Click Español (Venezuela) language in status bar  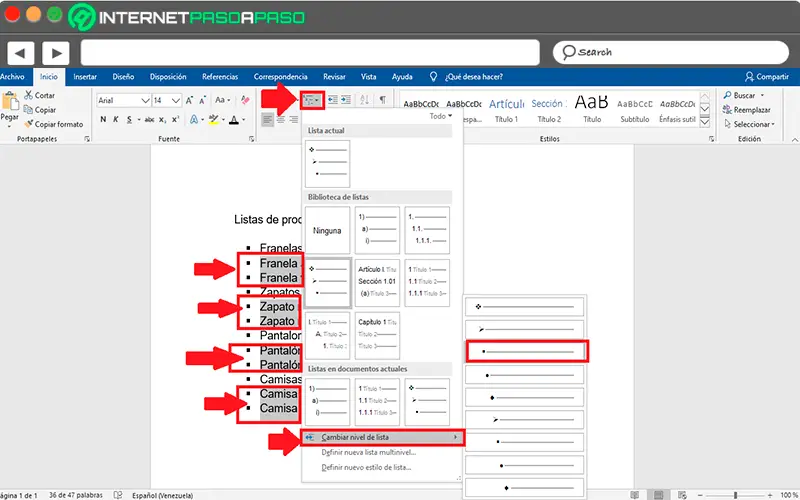pos(162,495)
